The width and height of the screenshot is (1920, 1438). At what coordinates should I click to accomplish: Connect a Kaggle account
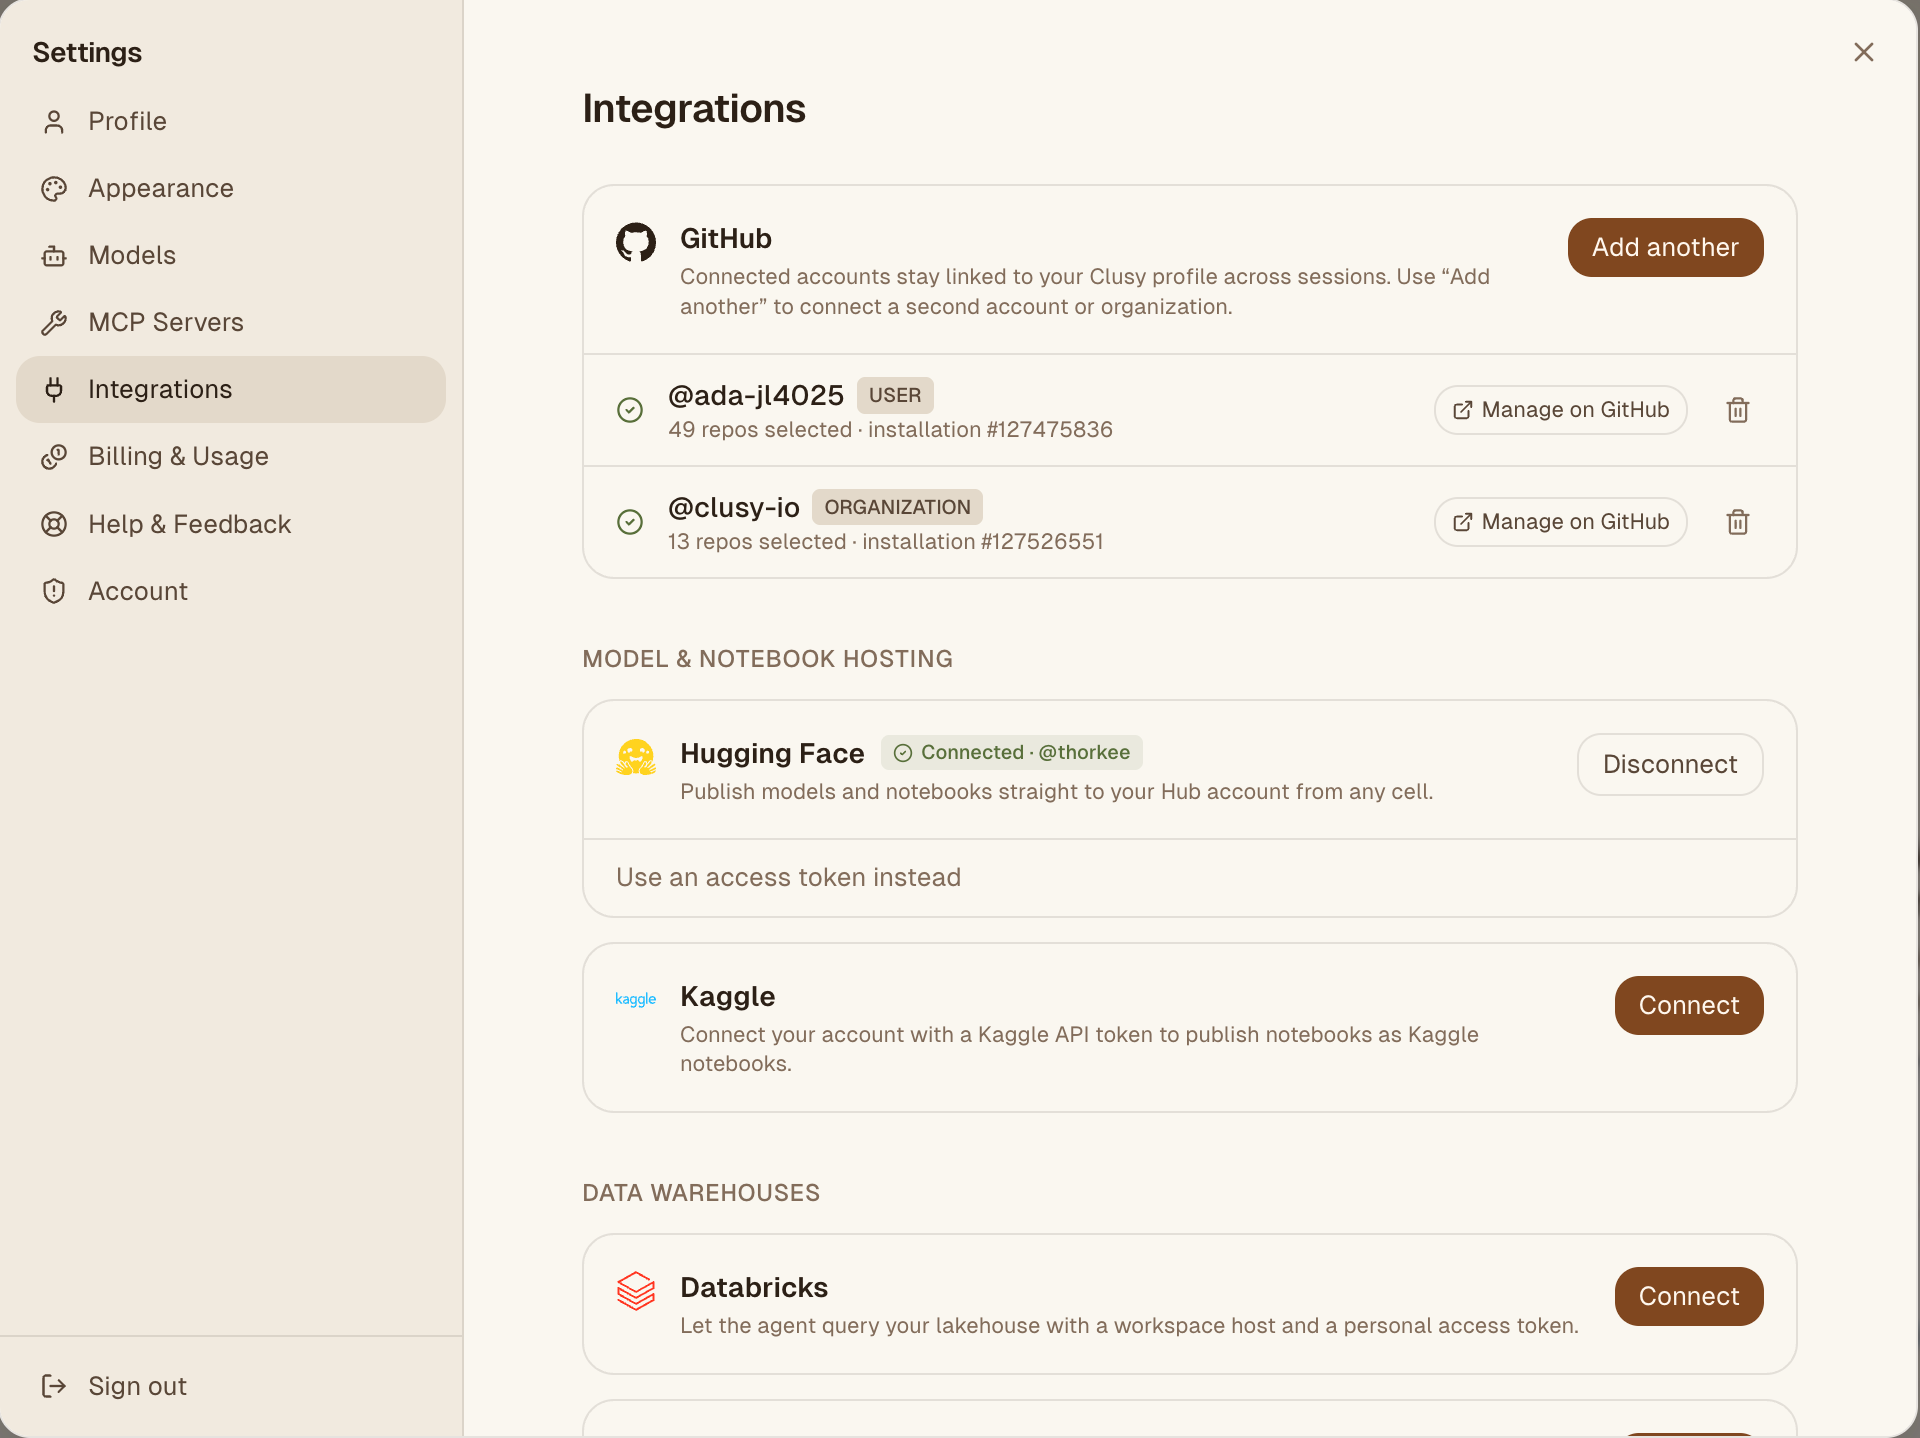point(1689,1006)
